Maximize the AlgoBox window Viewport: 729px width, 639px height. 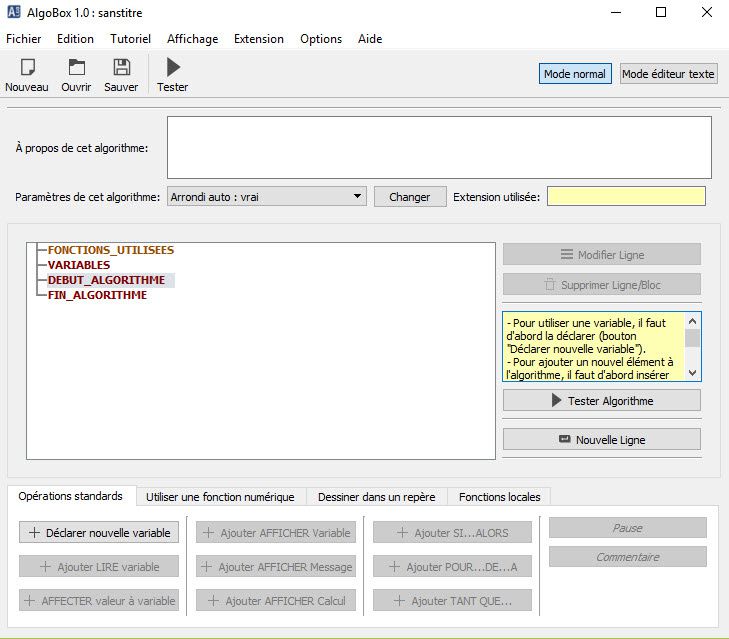pyautogui.click(x=661, y=12)
